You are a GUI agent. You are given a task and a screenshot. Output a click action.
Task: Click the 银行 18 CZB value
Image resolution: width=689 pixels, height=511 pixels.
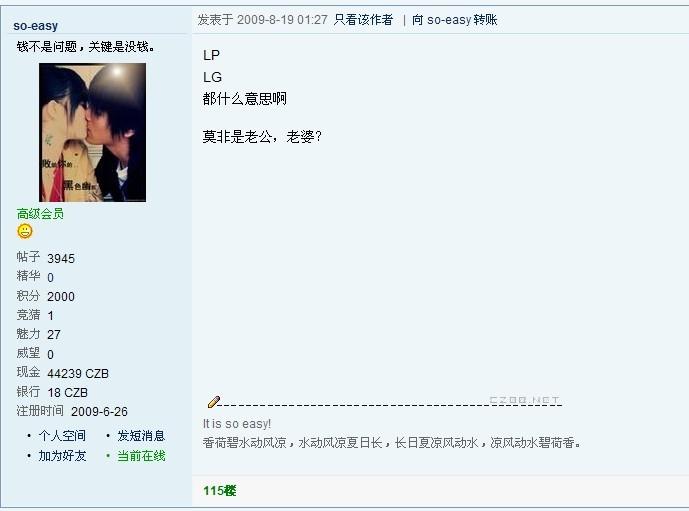pyautogui.click(x=52, y=392)
